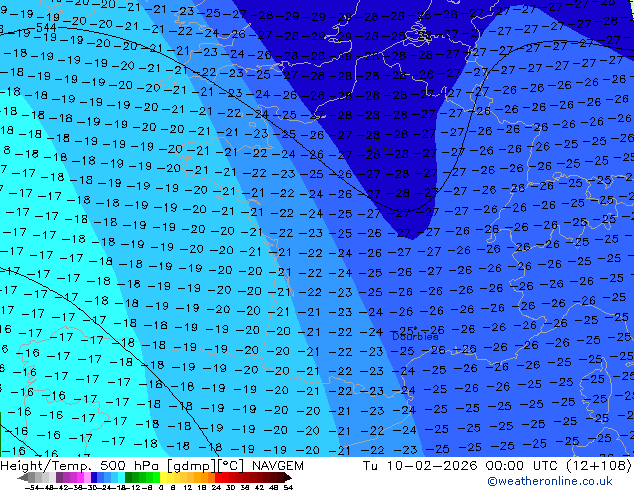Select the bright red legend swatch
Viewport: 634px width, 490px height.
pyautogui.click(x=218, y=477)
